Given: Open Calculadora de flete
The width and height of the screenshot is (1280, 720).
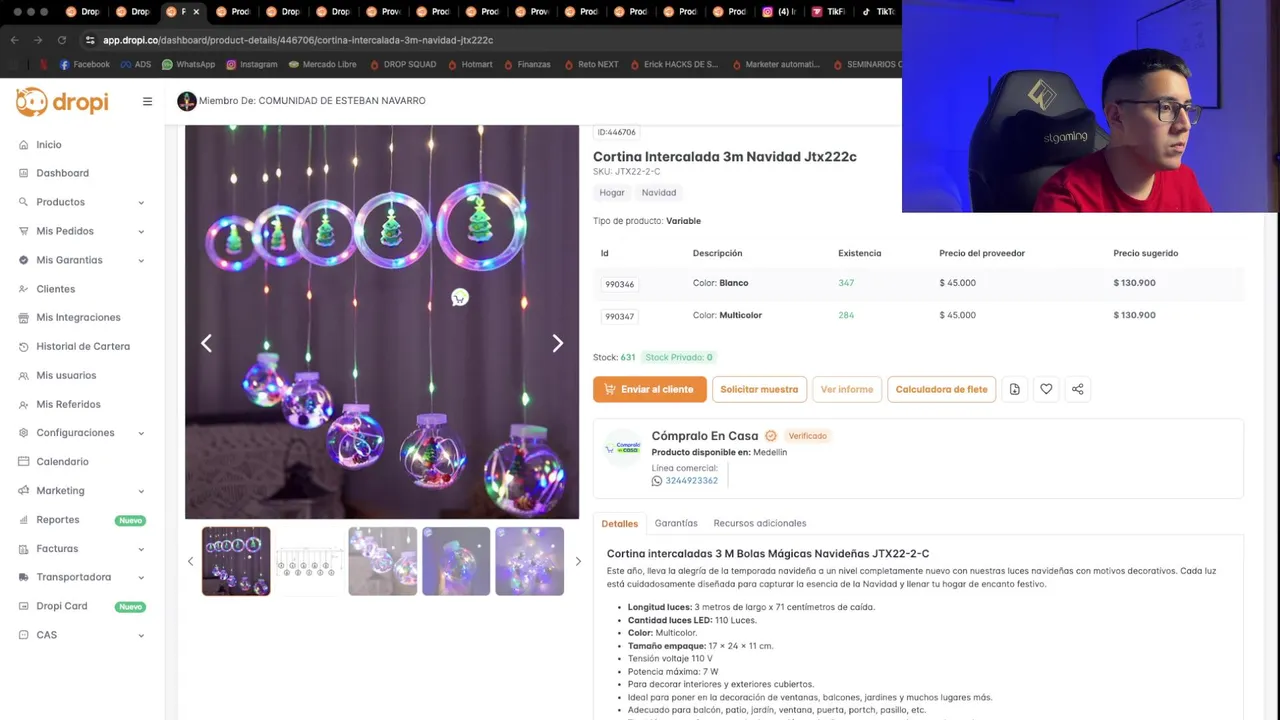Looking at the screenshot, I should 941,389.
